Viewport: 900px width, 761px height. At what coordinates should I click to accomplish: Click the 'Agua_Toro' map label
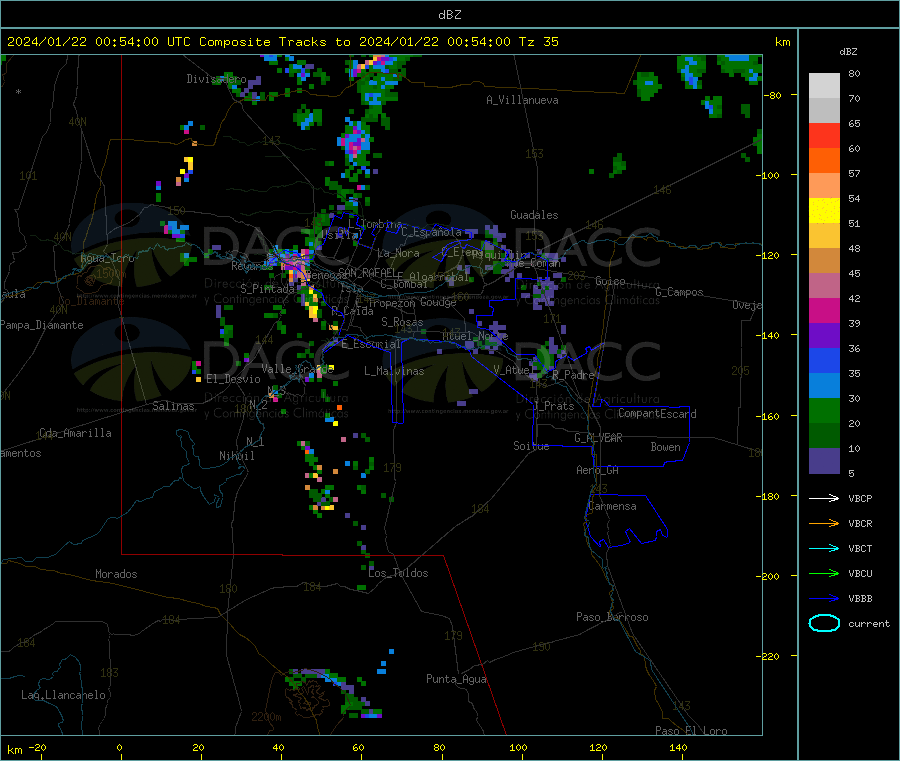coord(107,258)
